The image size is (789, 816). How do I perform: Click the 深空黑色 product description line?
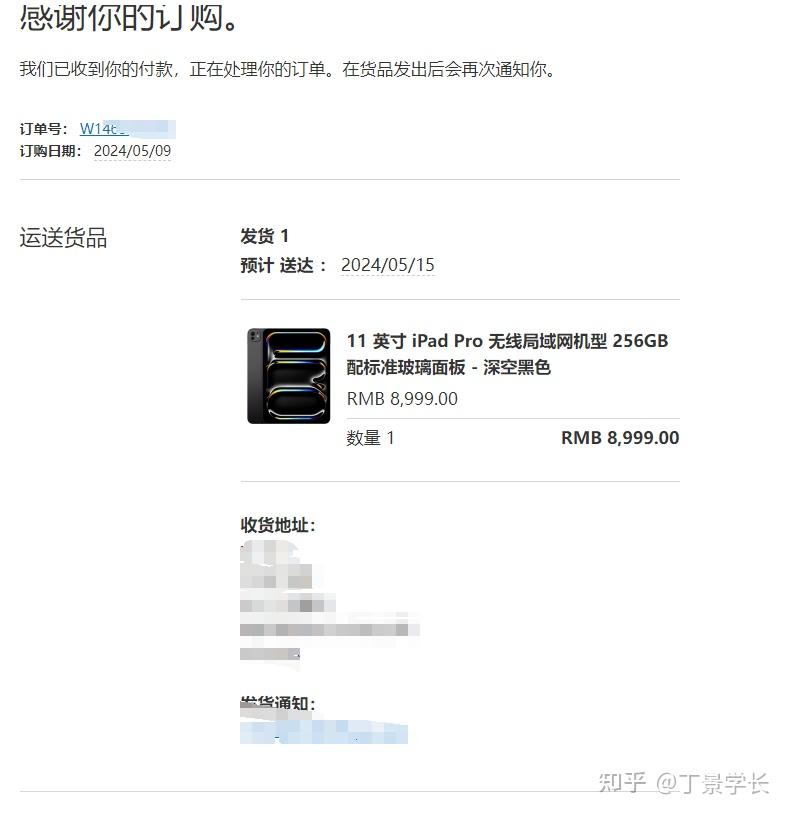click(x=449, y=367)
